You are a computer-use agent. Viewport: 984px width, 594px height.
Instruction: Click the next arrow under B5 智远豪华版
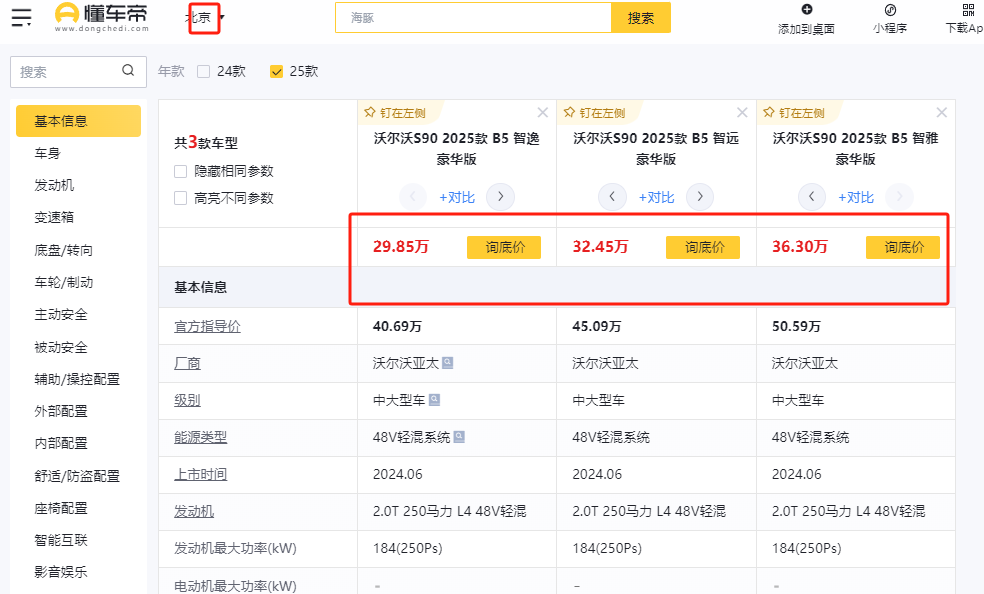tap(700, 197)
